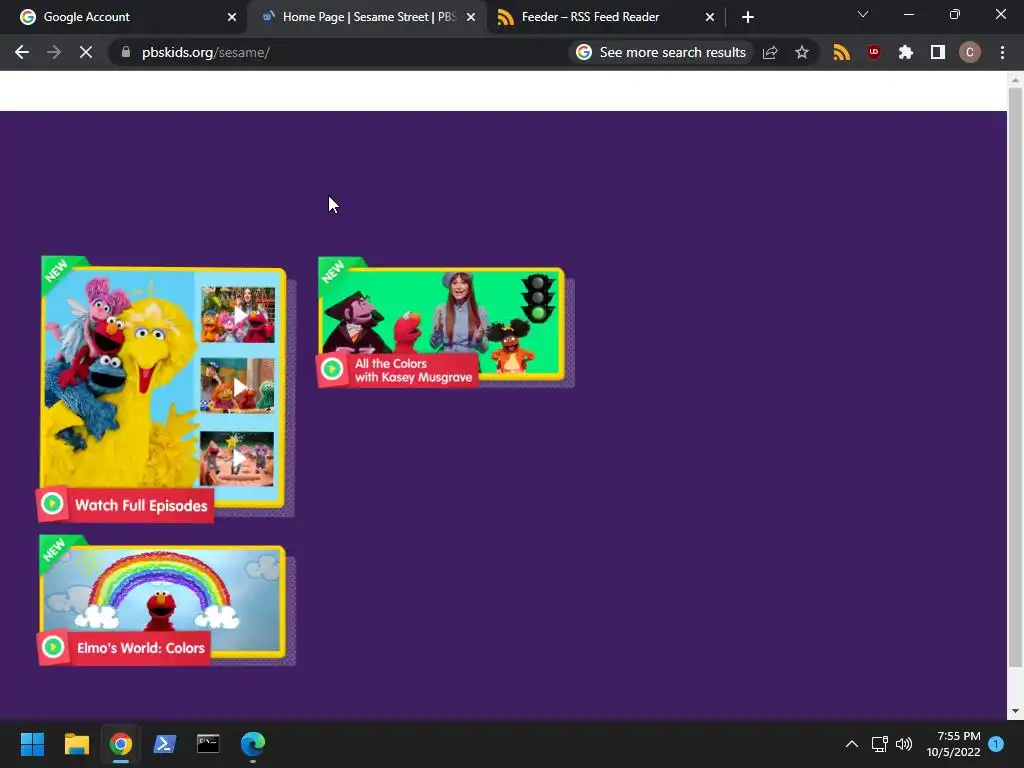Go back to the previous page
The height and width of the screenshot is (768, 1024).
click(22, 52)
